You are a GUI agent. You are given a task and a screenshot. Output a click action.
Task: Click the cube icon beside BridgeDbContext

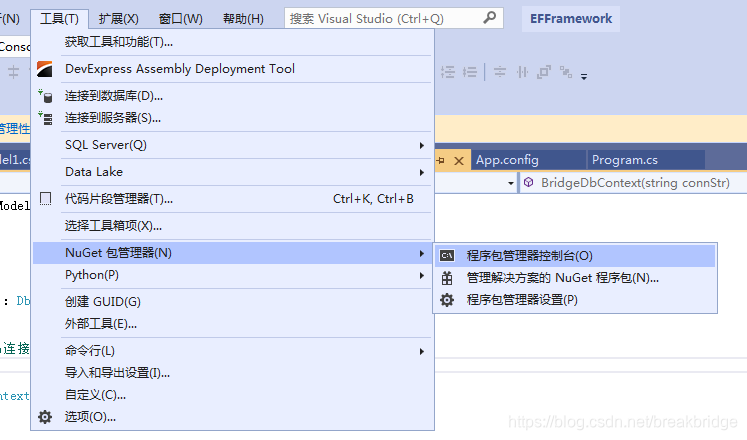[x=528, y=182]
